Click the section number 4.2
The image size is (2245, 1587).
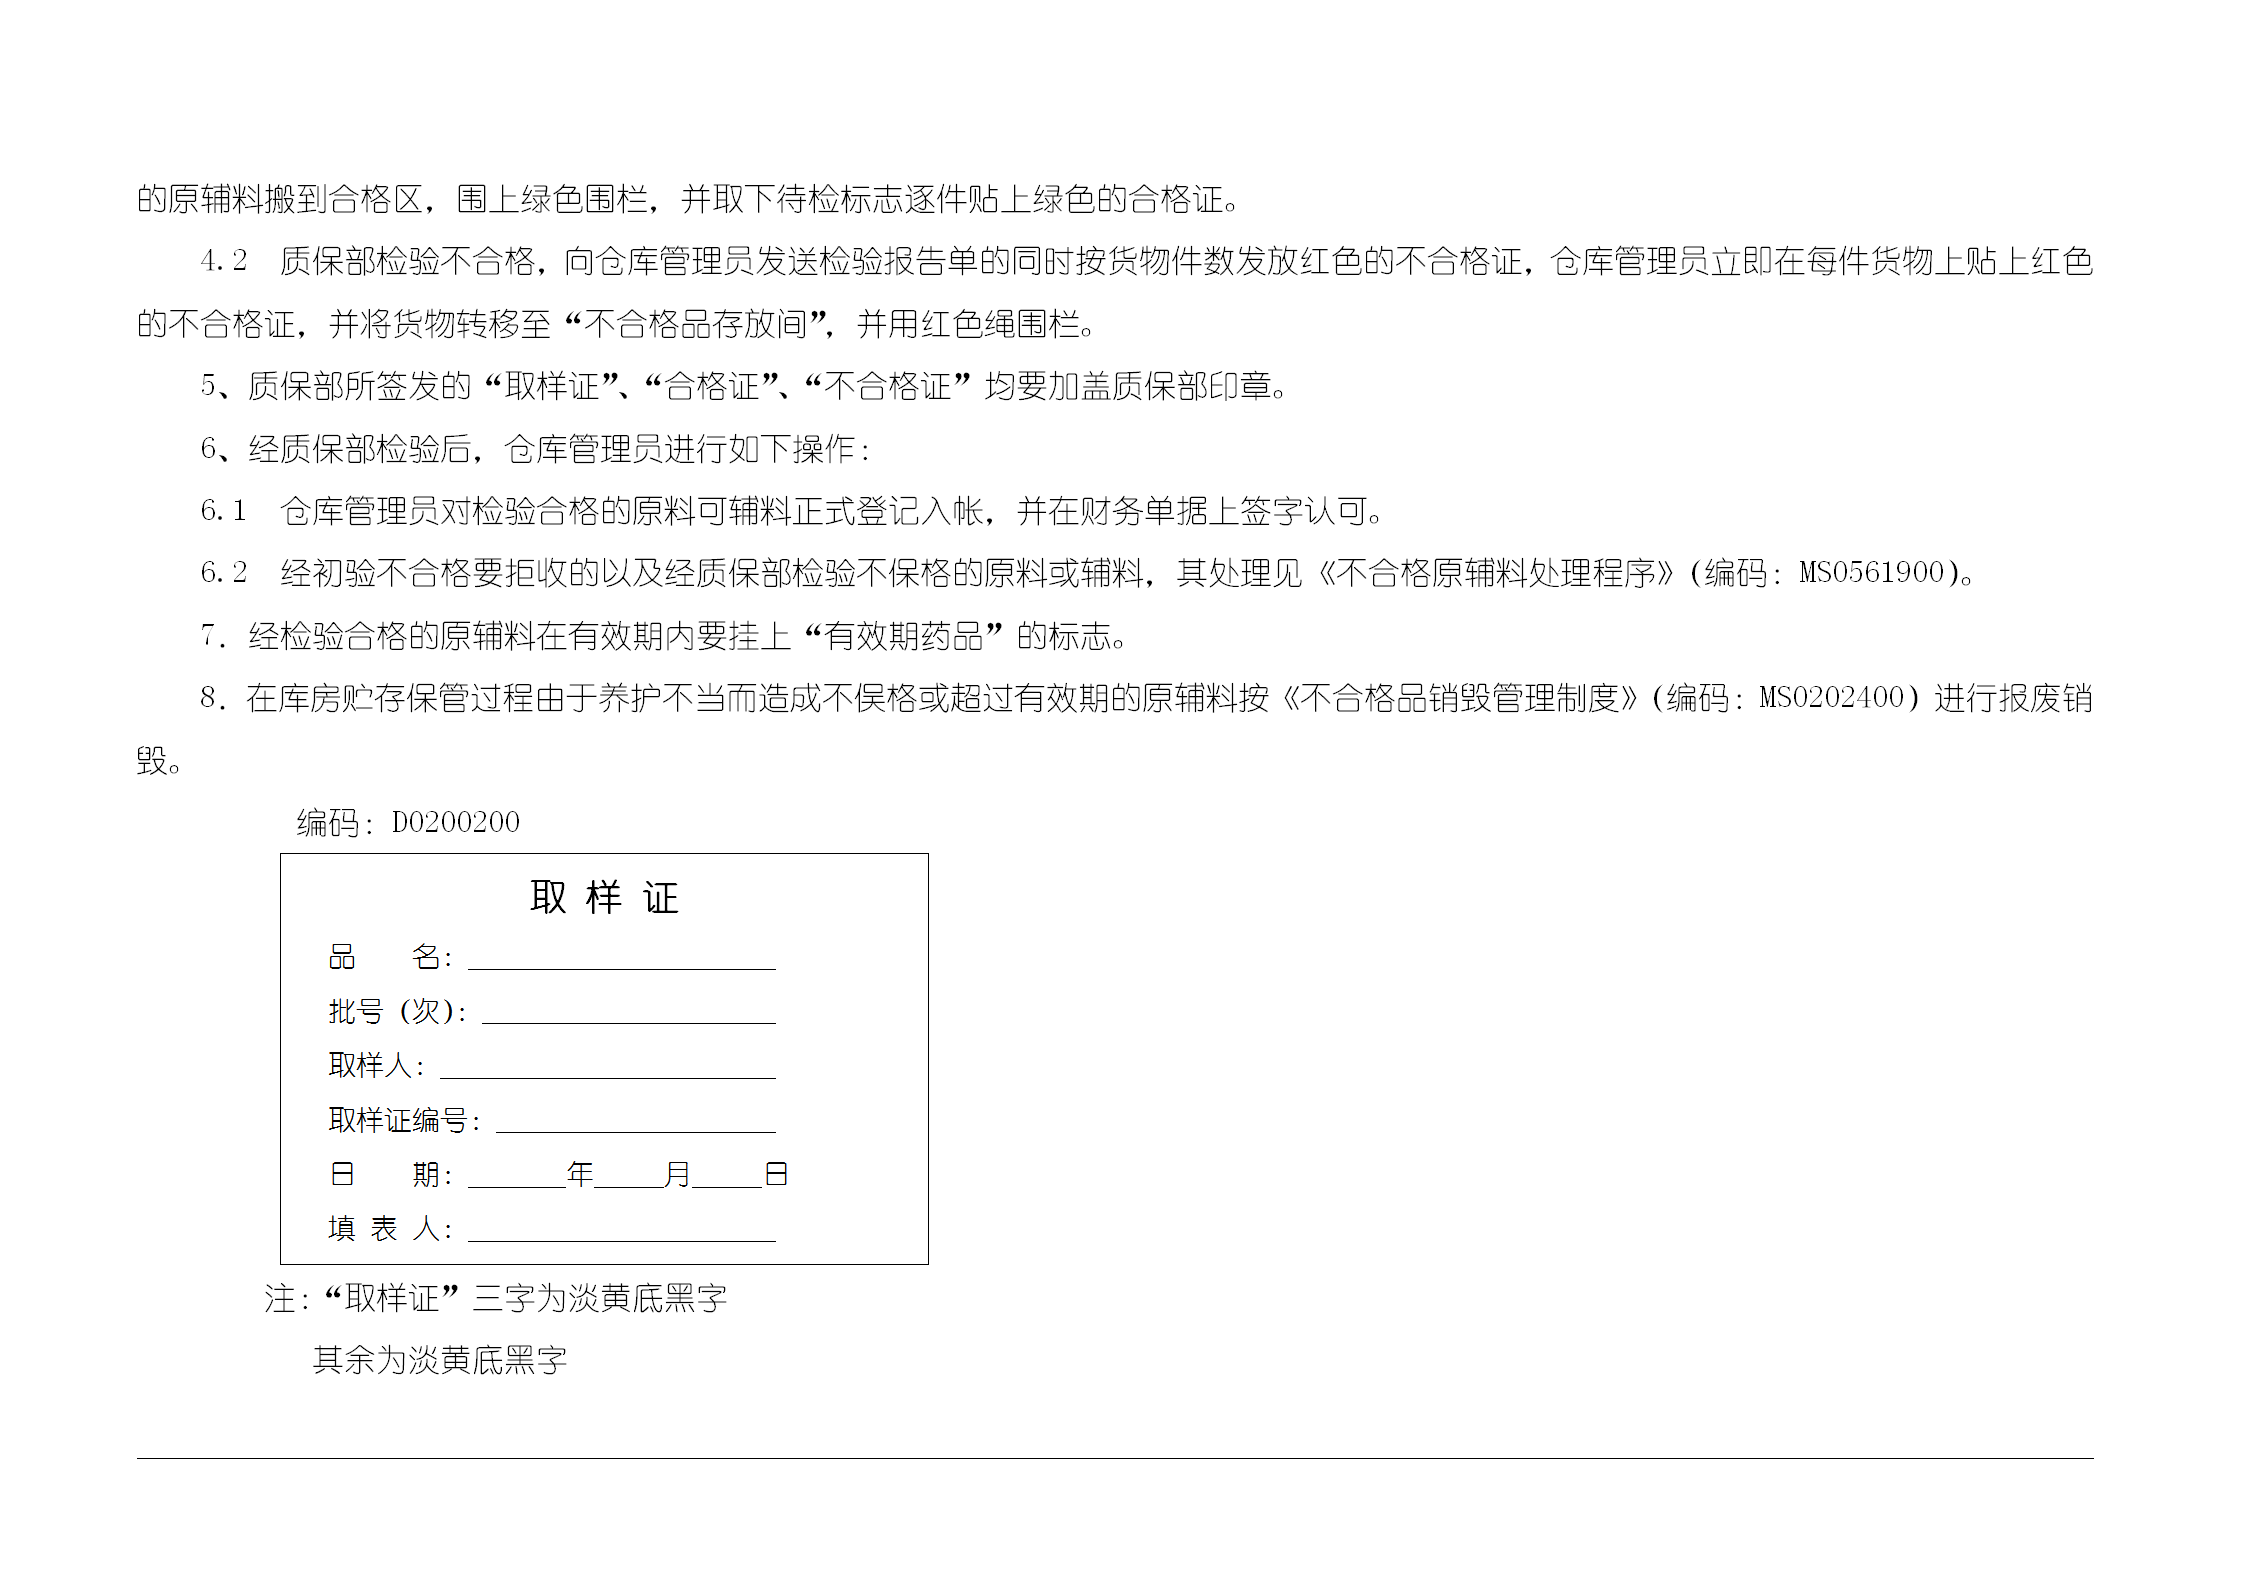pos(224,261)
